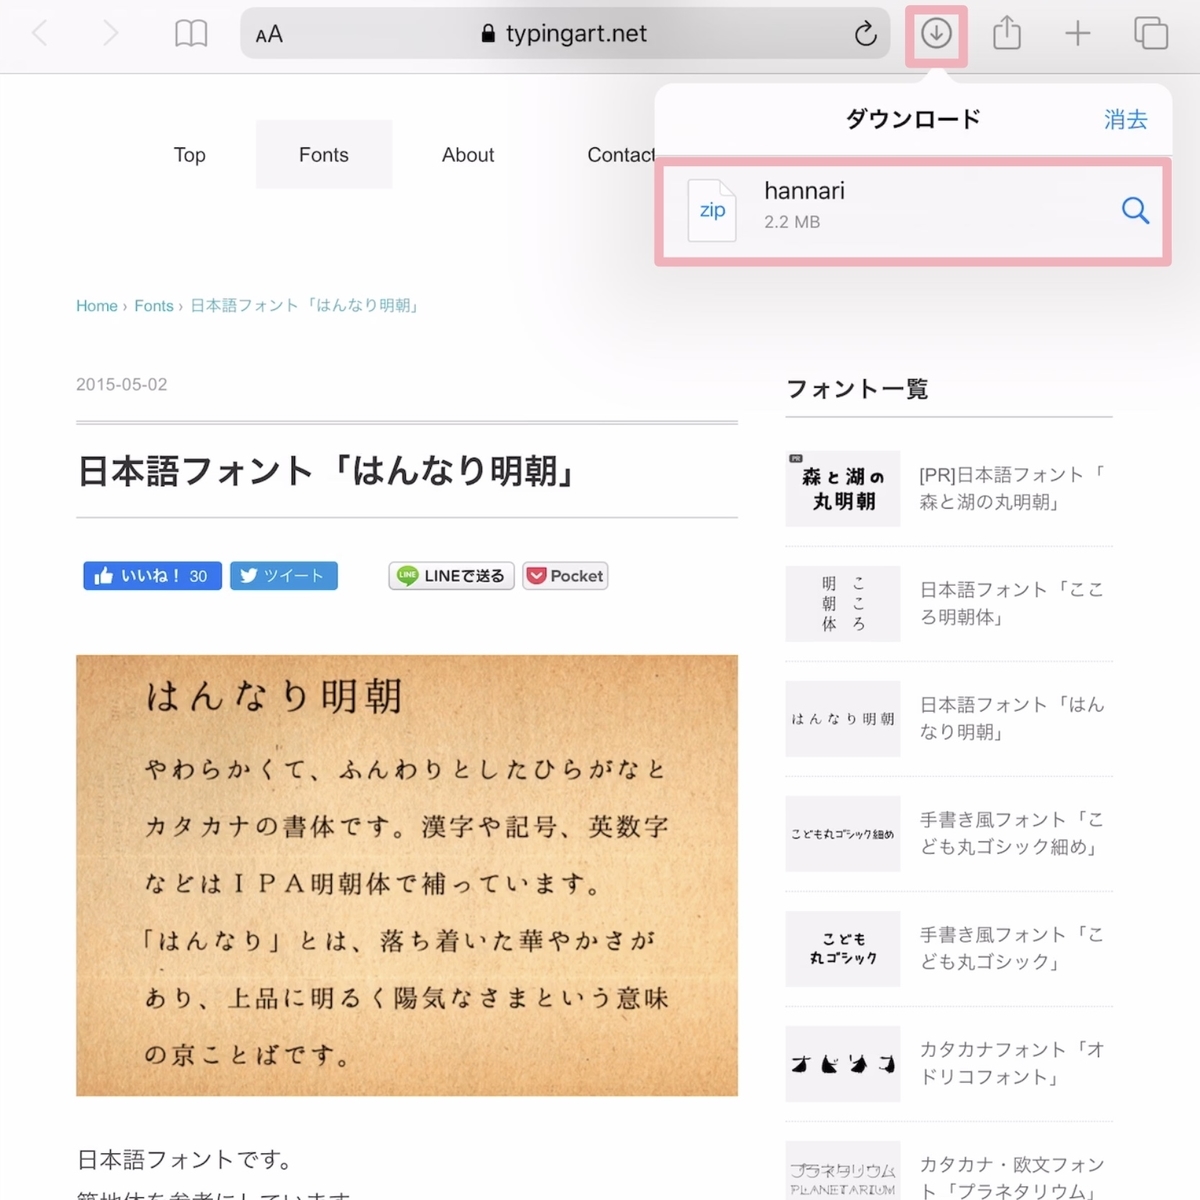Search the downloaded hannari file with magnifier icon
This screenshot has width=1200, height=1200.
(1135, 211)
